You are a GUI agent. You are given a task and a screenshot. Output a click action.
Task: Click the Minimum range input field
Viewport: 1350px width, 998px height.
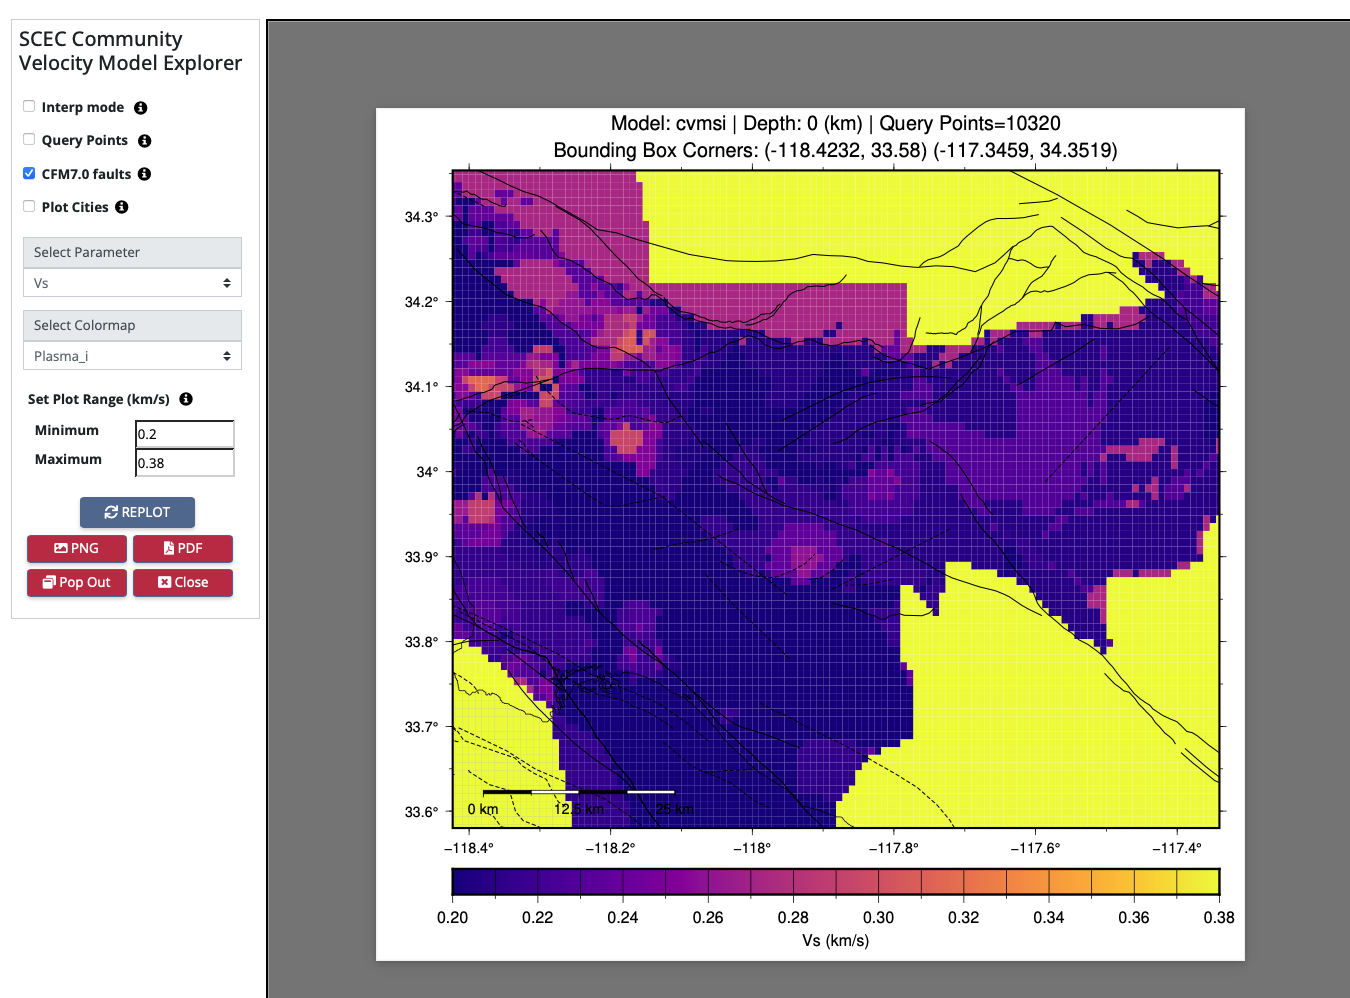185,434
